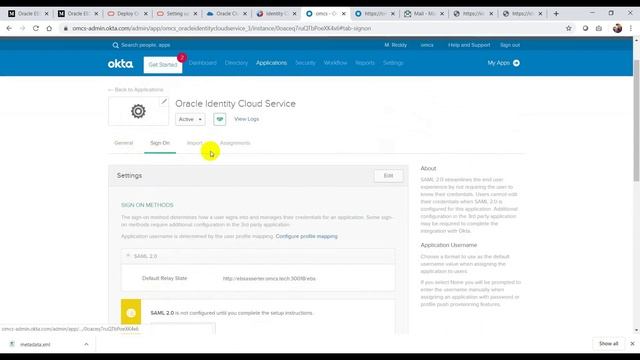Open the Chrome profile avatar
Screen dimensions: 640x360
(x=617, y=28)
